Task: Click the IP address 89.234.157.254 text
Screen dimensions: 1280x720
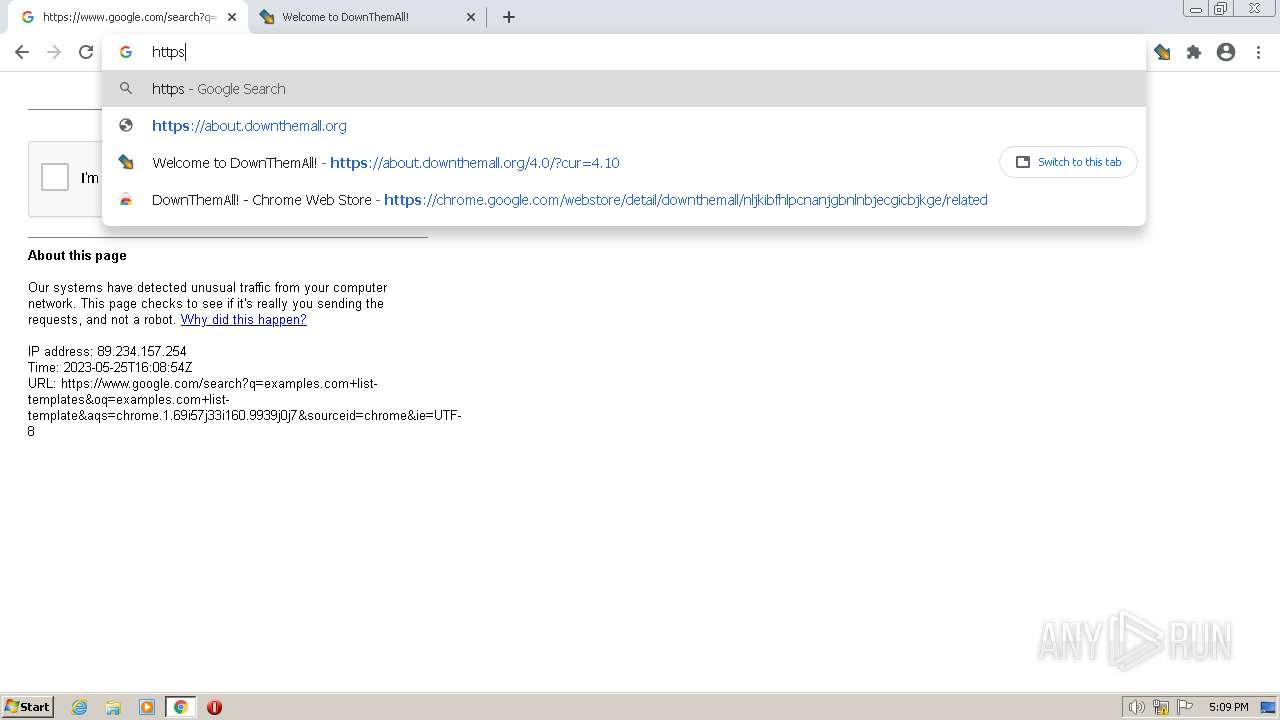Action: (107, 352)
